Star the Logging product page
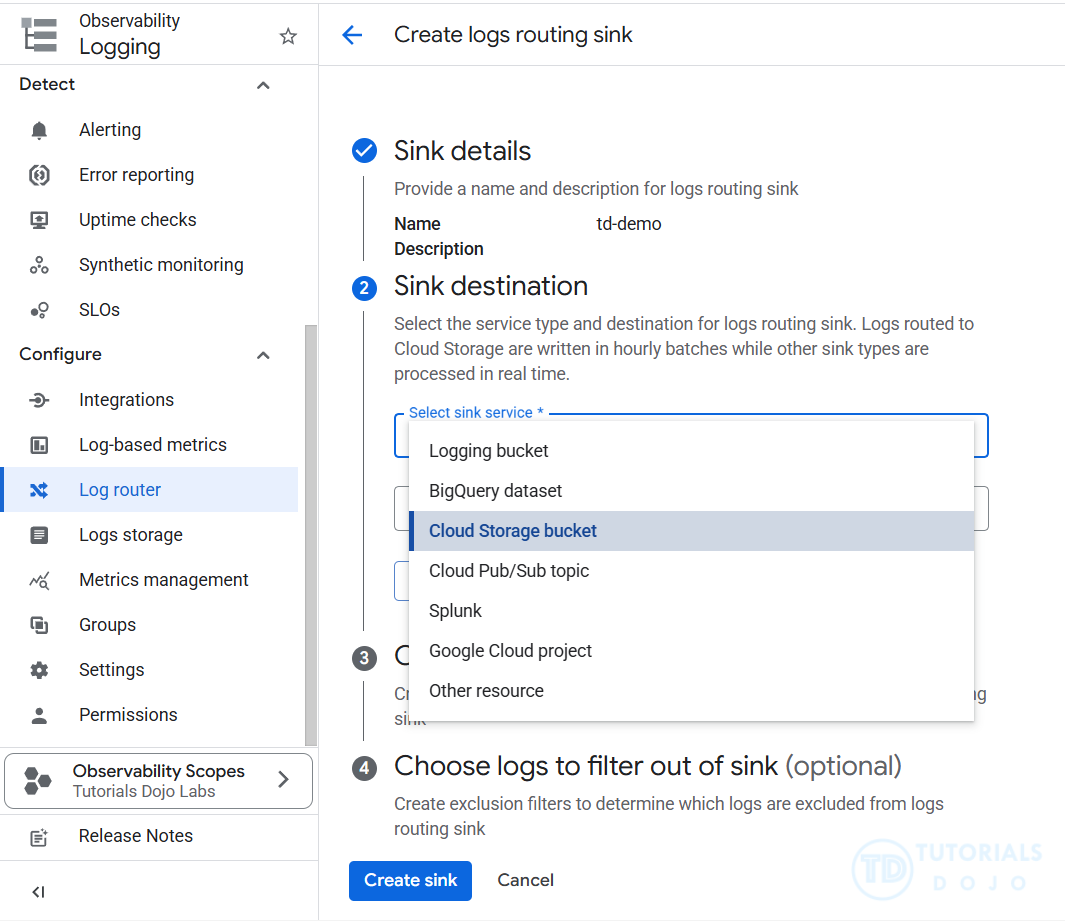 [288, 36]
